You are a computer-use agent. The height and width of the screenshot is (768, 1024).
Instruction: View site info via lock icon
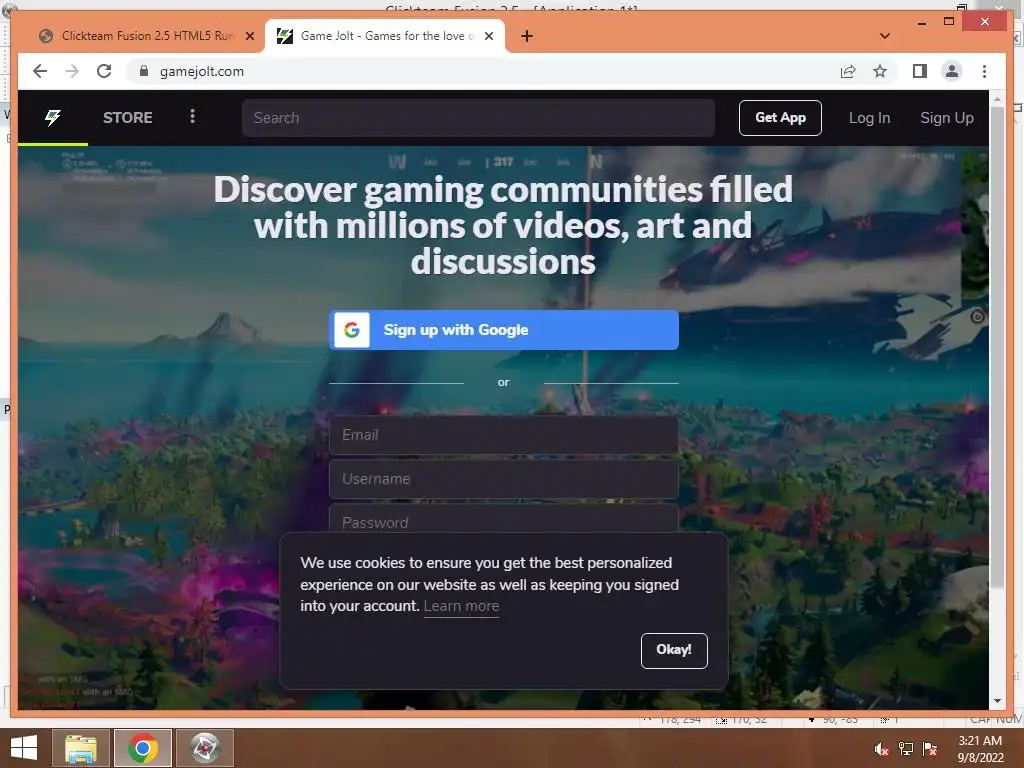(144, 71)
